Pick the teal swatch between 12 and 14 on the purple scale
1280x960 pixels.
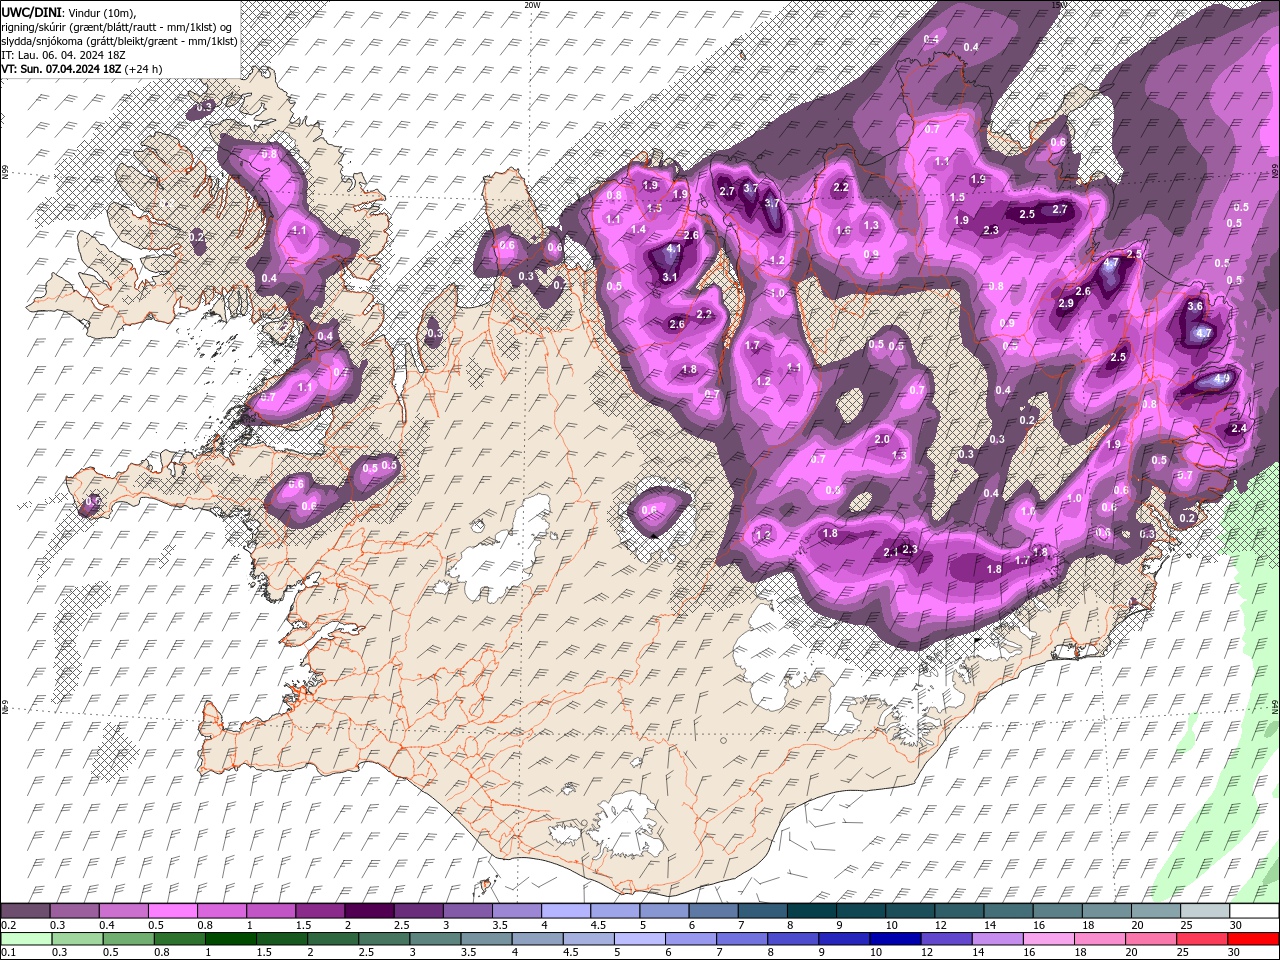point(957,911)
